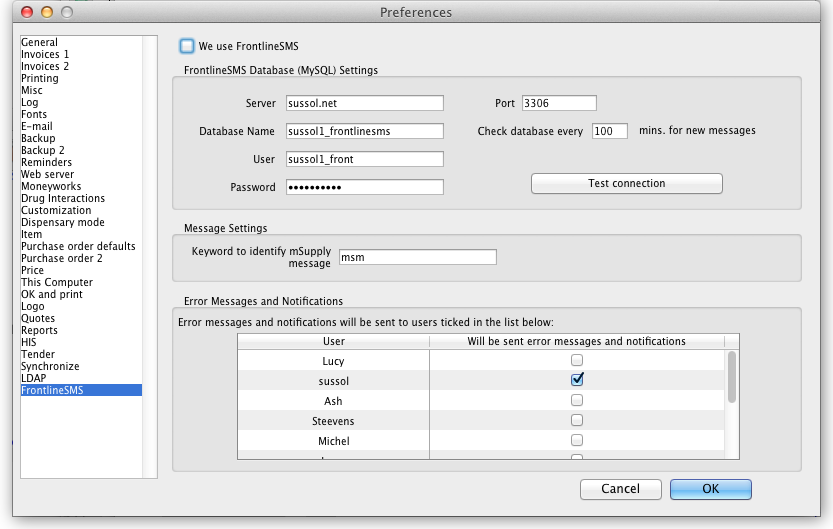Select General in the preferences list
833x529 pixels.
(40, 42)
